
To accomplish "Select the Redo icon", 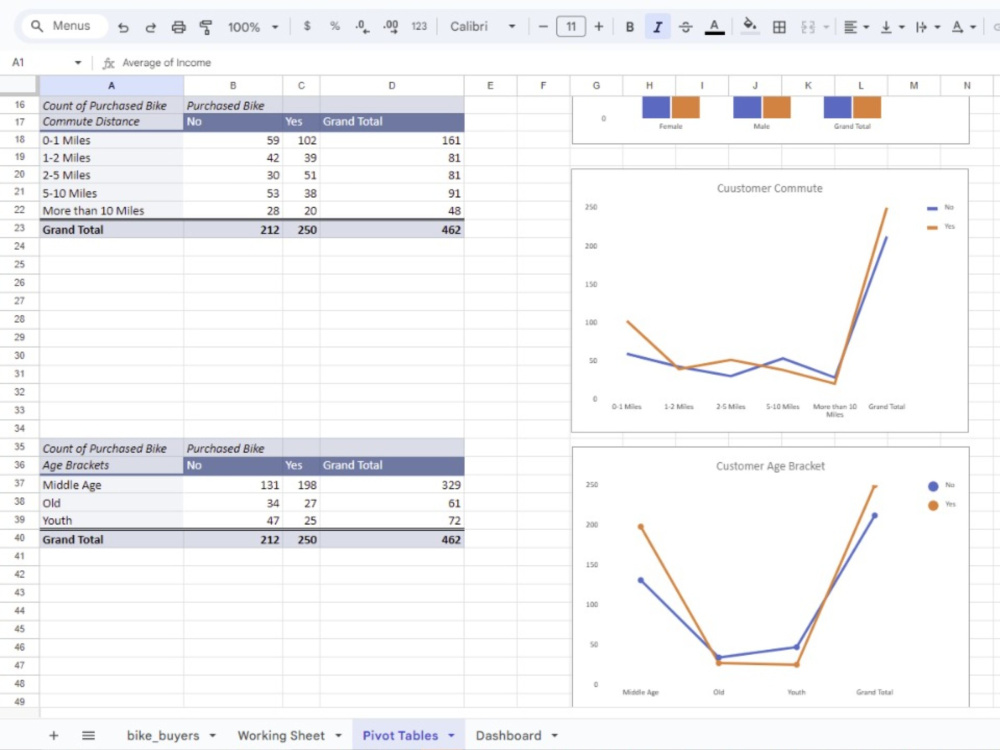I will [x=151, y=26].
